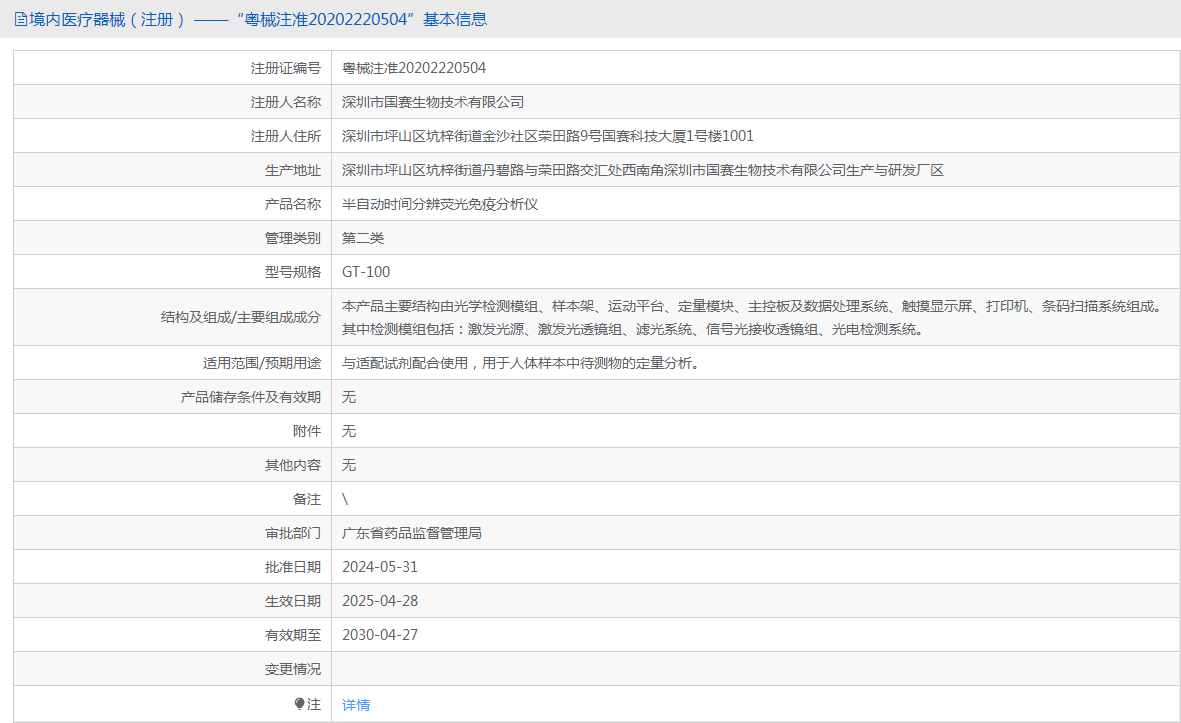Select approving department 广东省药品监督管理局

pyautogui.click(x=412, y=532)
